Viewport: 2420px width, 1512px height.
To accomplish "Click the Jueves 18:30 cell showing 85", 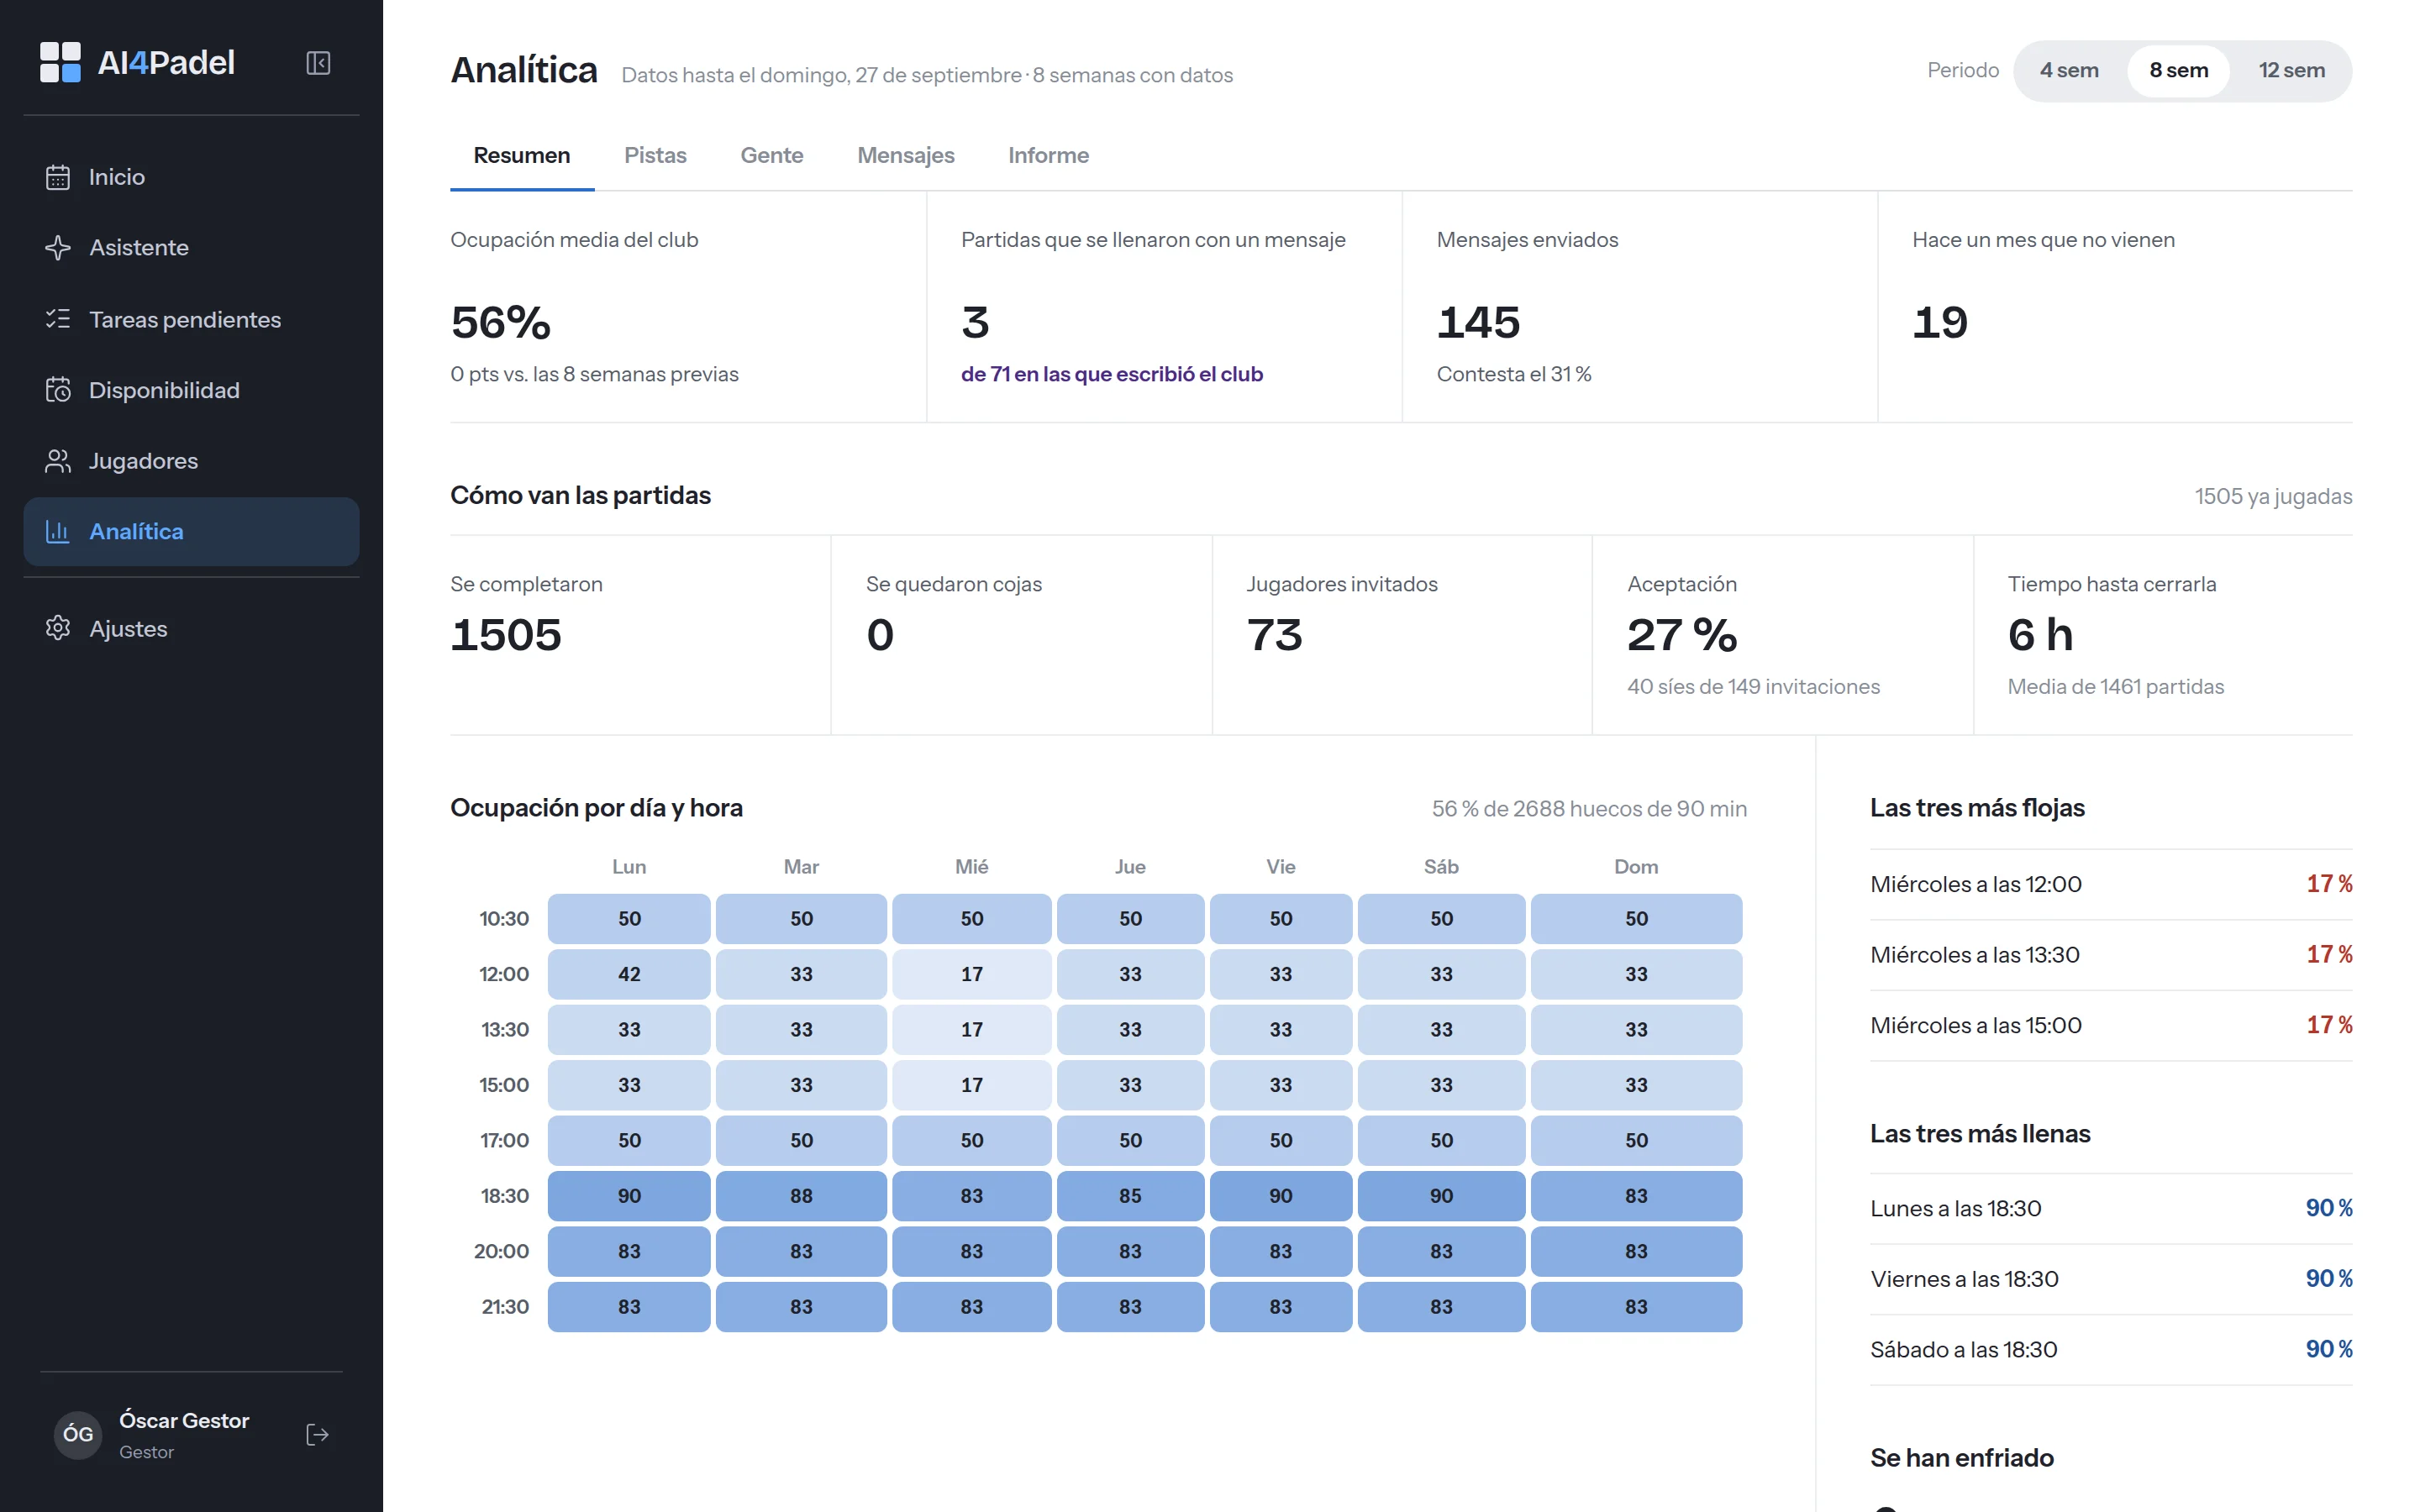I will pos(1130,1196).
